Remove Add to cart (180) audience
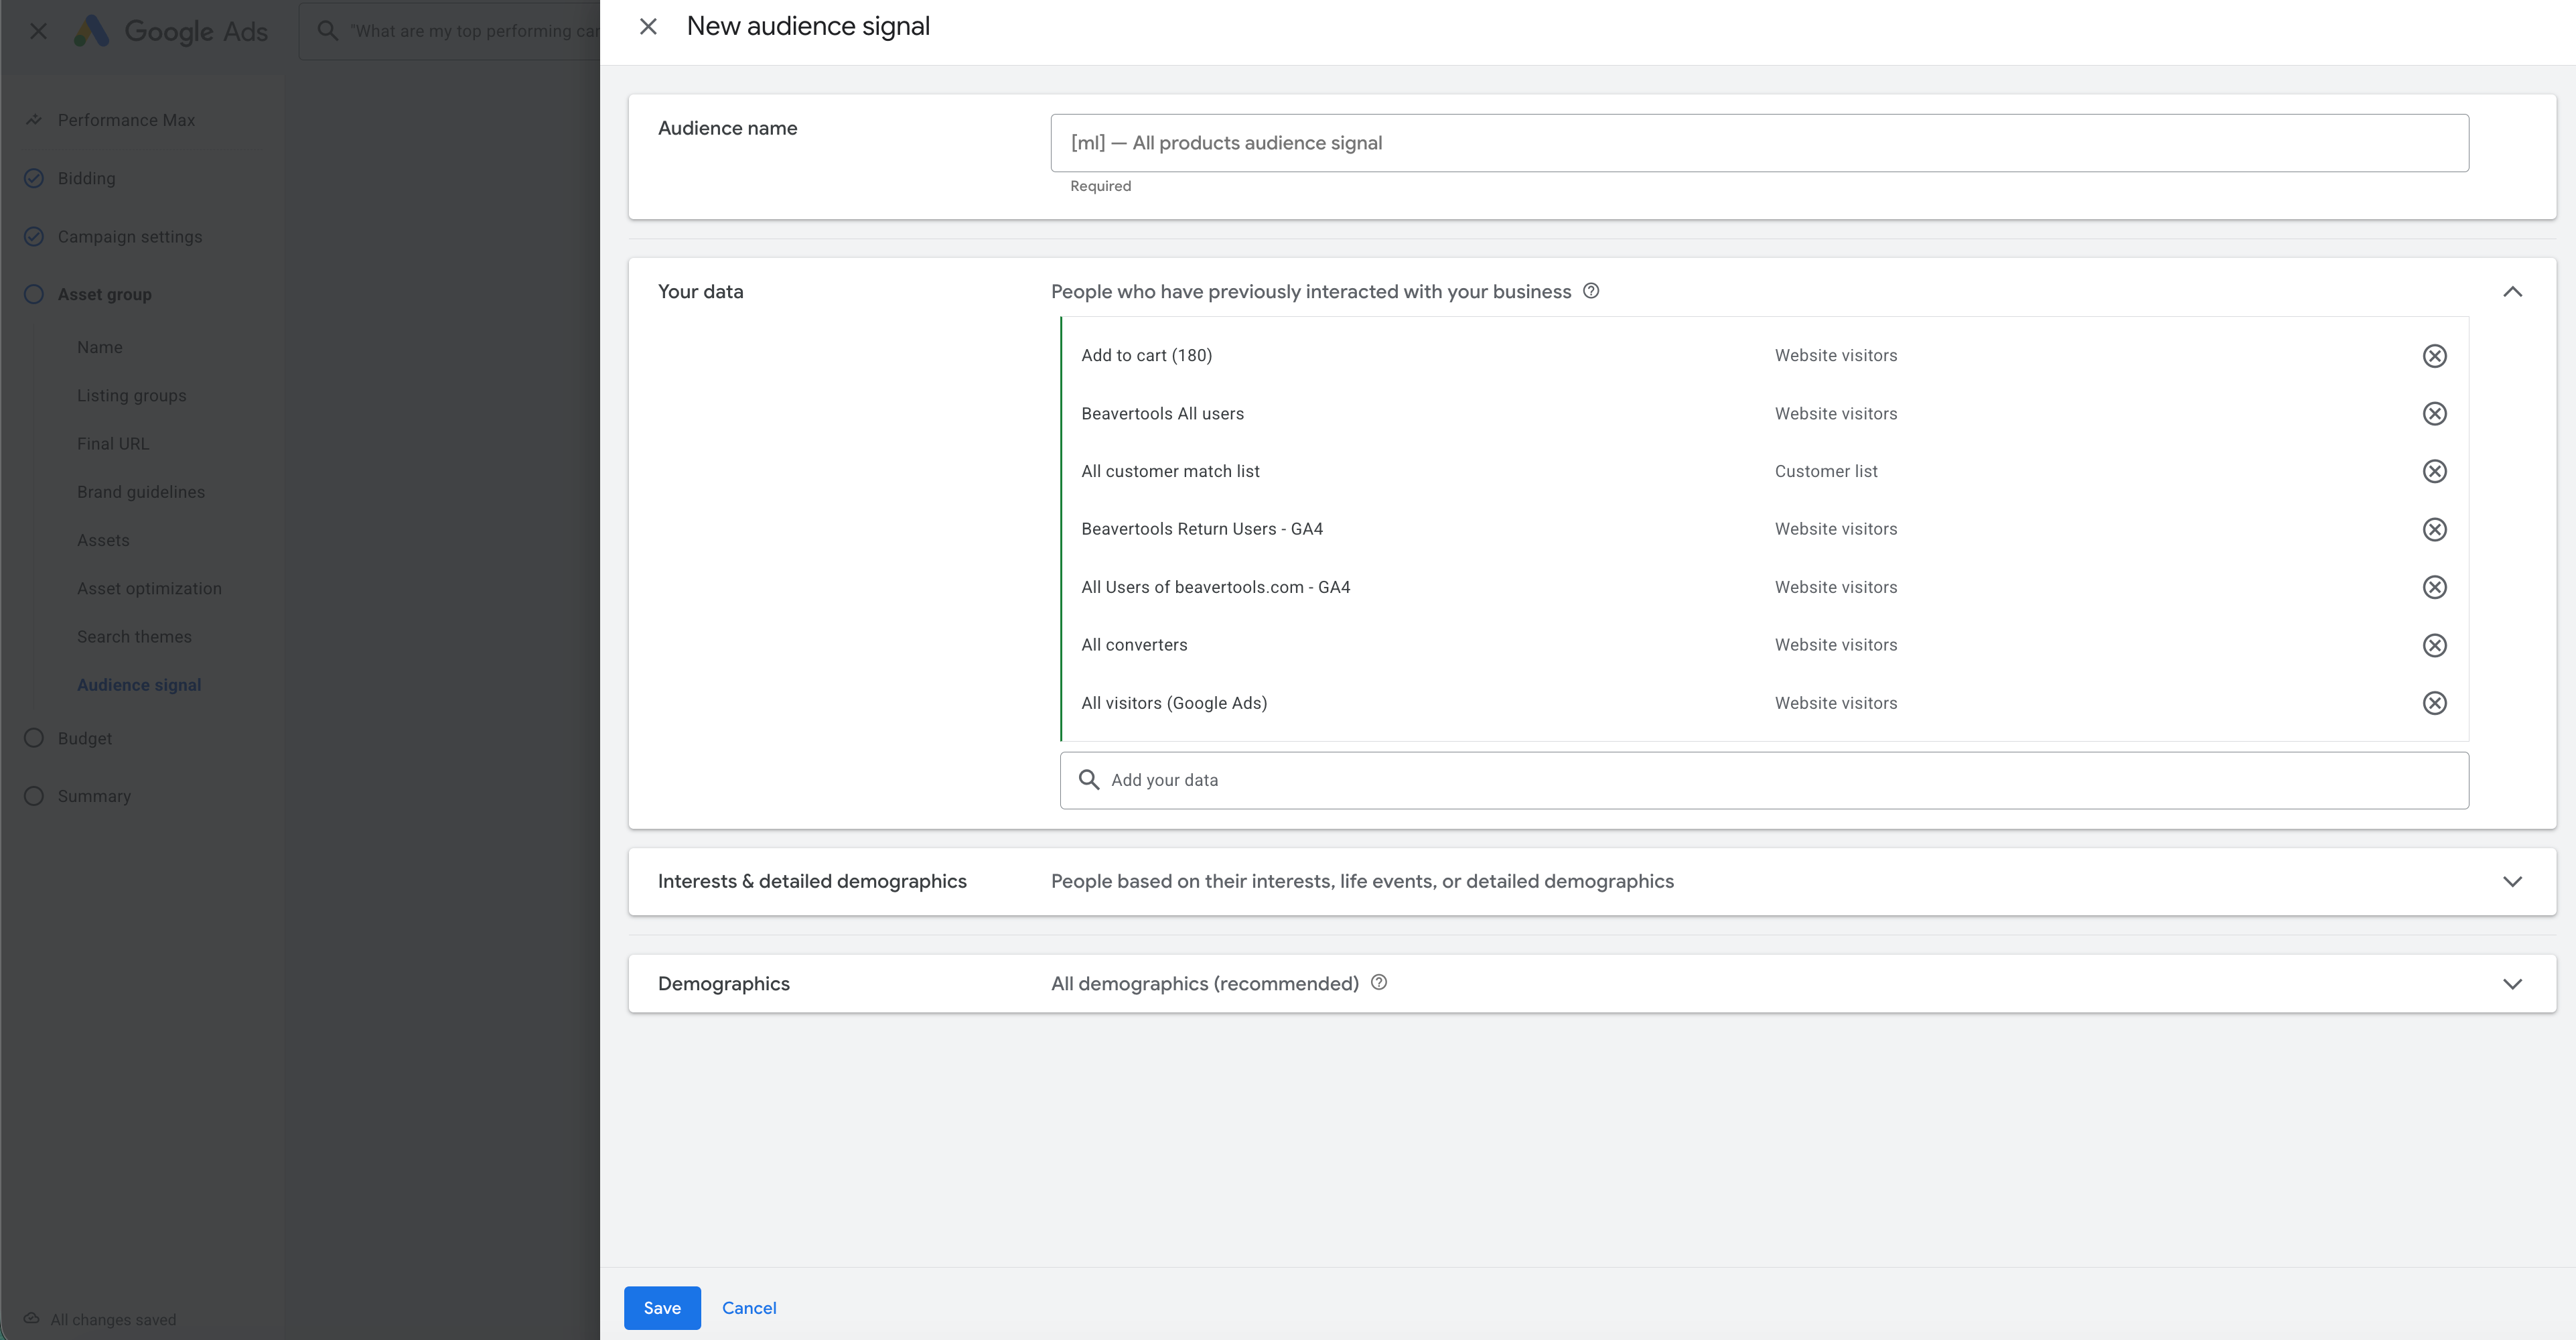2576x1340 pixels. [x=2434, y=356]
